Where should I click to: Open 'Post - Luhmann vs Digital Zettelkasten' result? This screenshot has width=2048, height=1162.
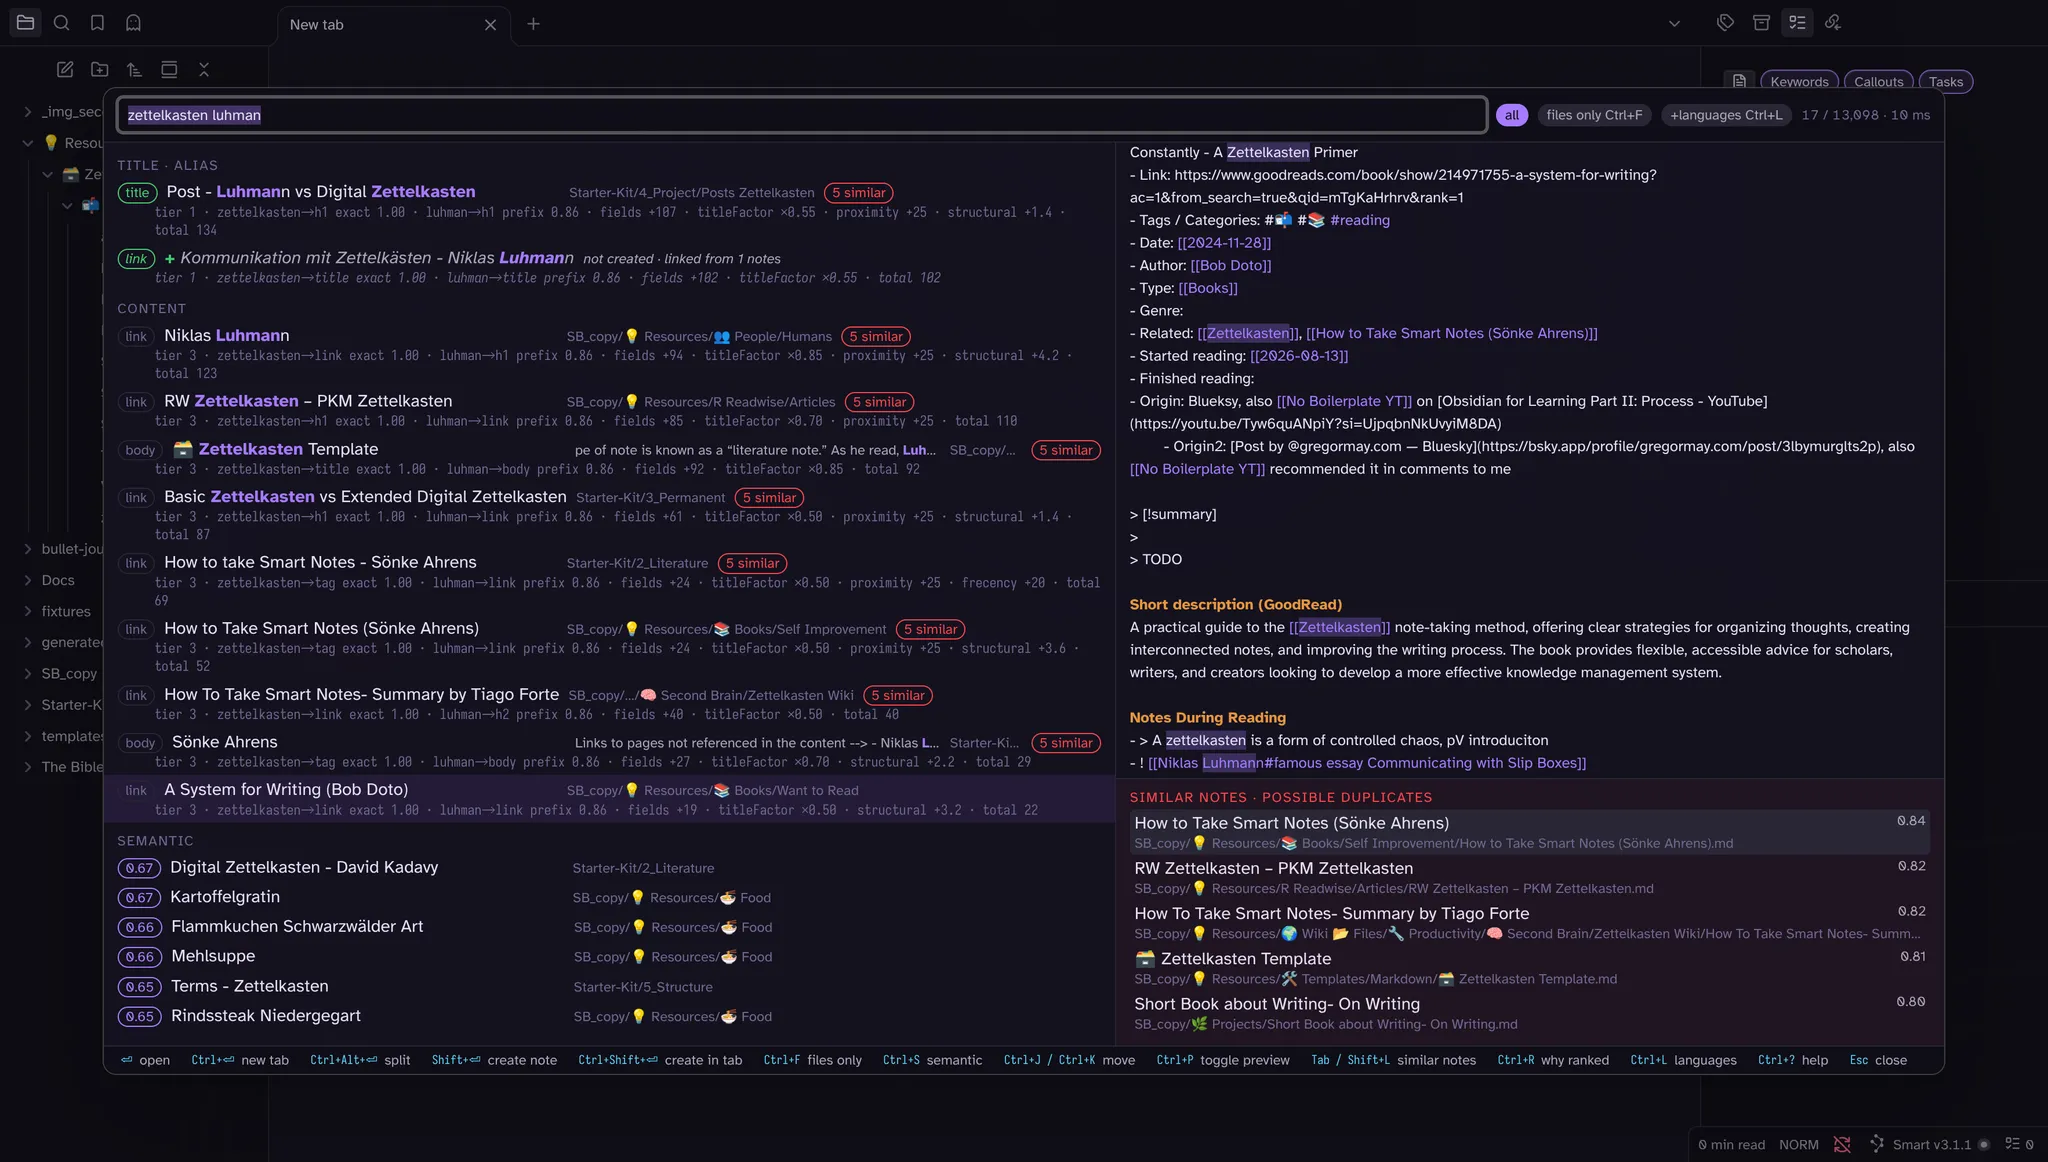609,209
